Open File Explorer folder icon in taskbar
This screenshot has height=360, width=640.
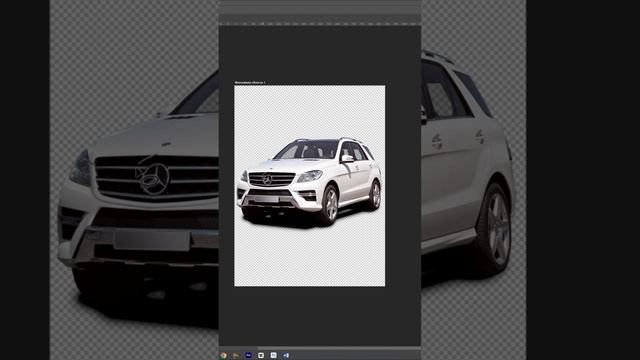click(236, 356)
